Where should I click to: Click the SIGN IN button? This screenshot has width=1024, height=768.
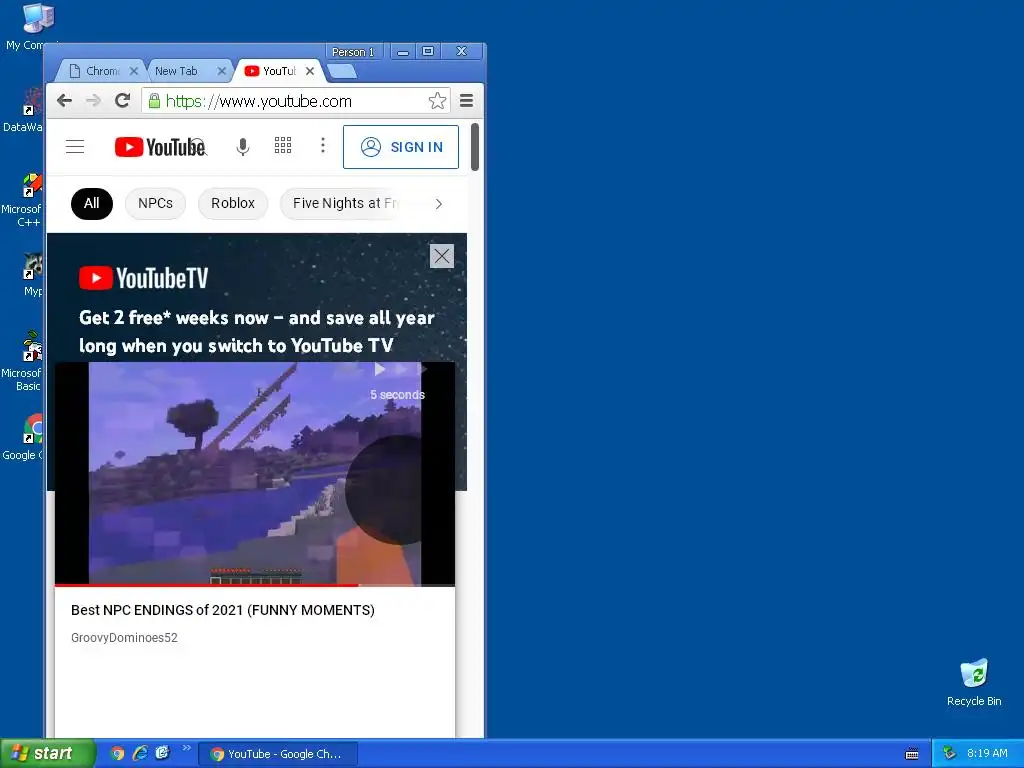tap(401, 147)
